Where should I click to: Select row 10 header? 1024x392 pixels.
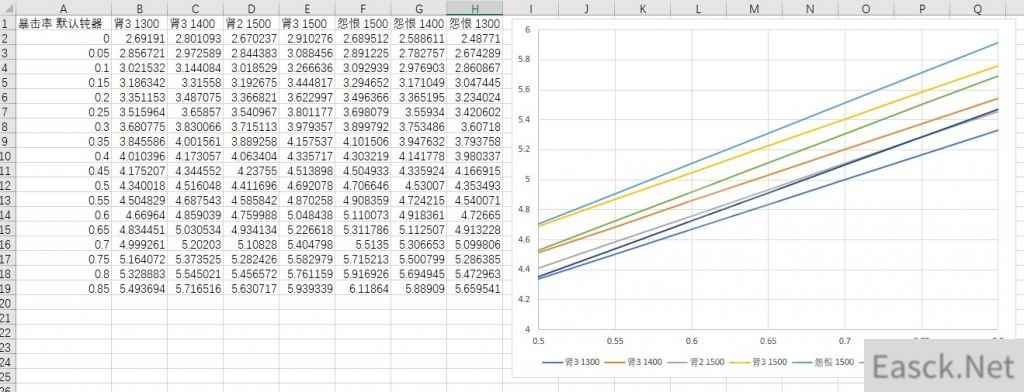coord(7,156)
